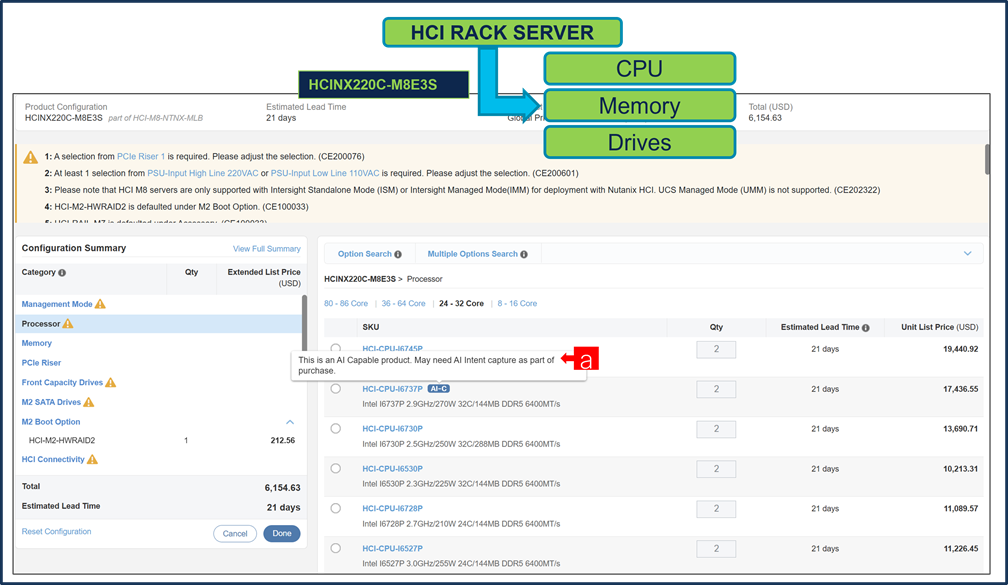Screen dimensions: 1008x585
Task: Open the HCI-CPU-I6728P SKU link
Action: point(392,508)
